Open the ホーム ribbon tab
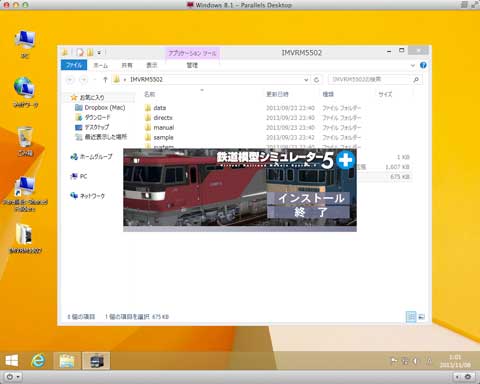The height and width of the screenshot is (384, 480). pos(101,65)
